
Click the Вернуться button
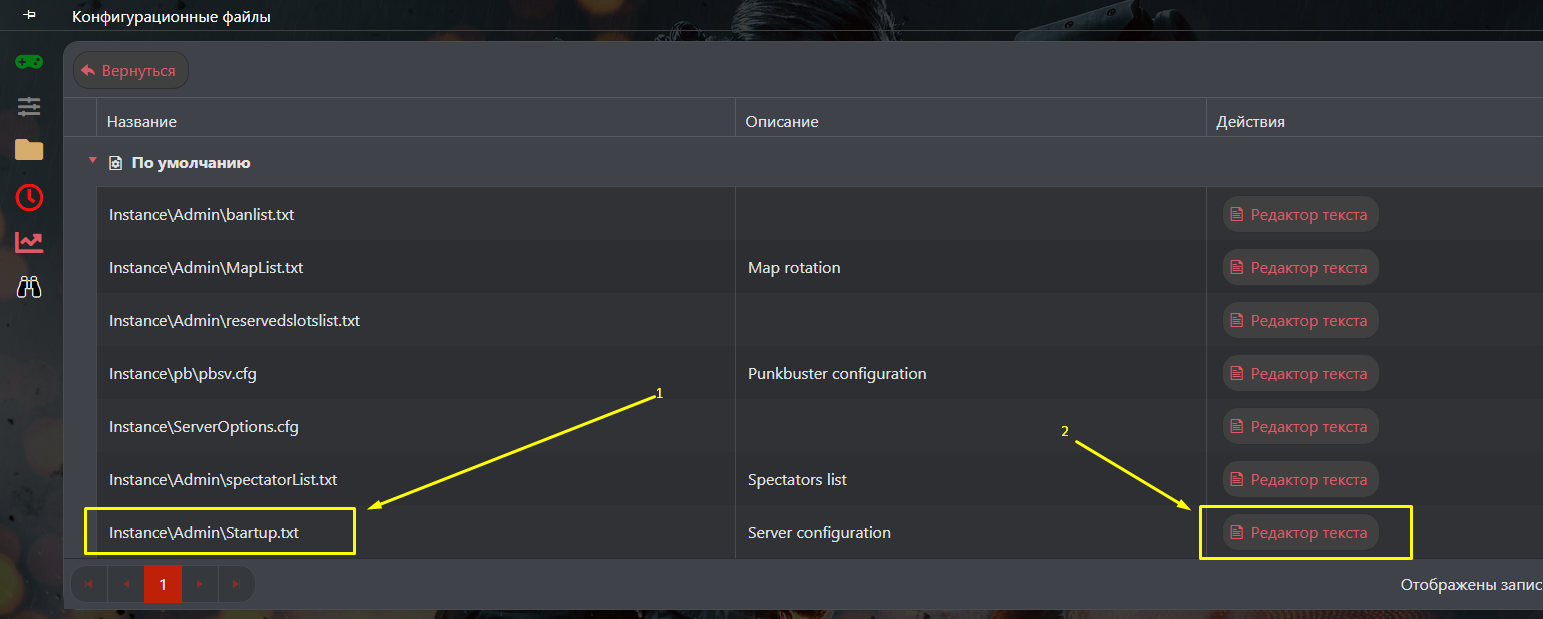[130, 70]
